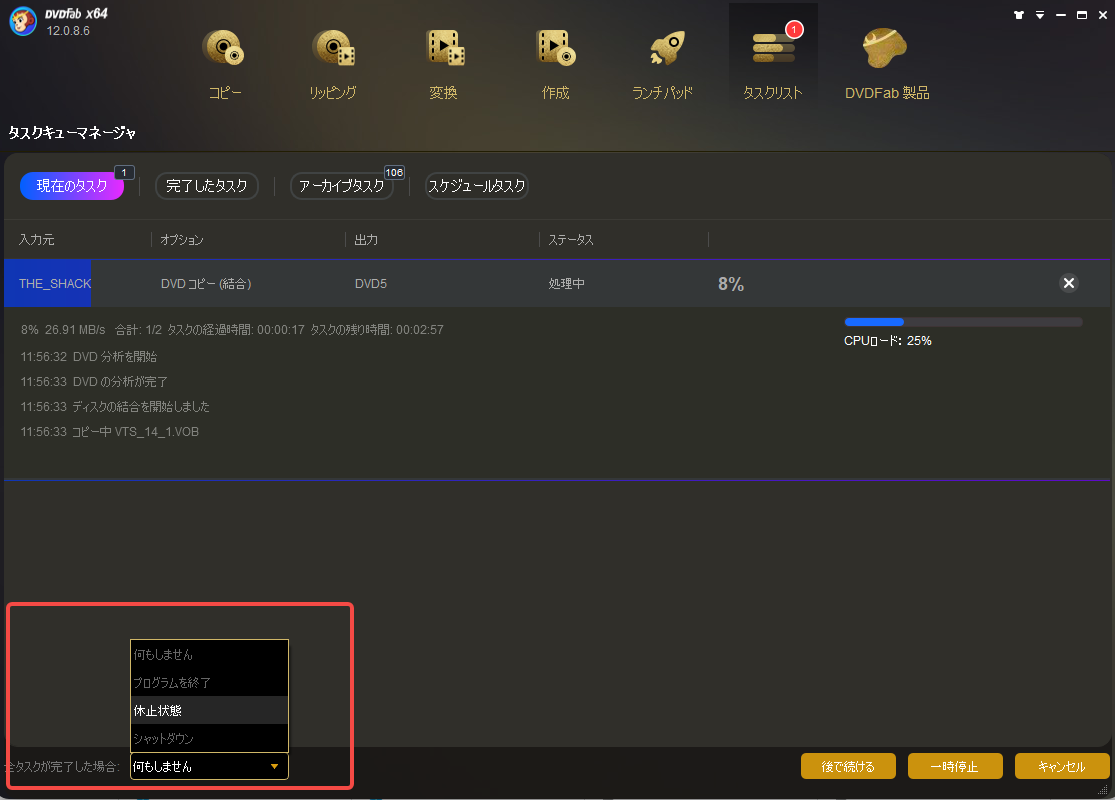
Task: Click タスクキューマネージャ heading
Action: tap(72, 133)
